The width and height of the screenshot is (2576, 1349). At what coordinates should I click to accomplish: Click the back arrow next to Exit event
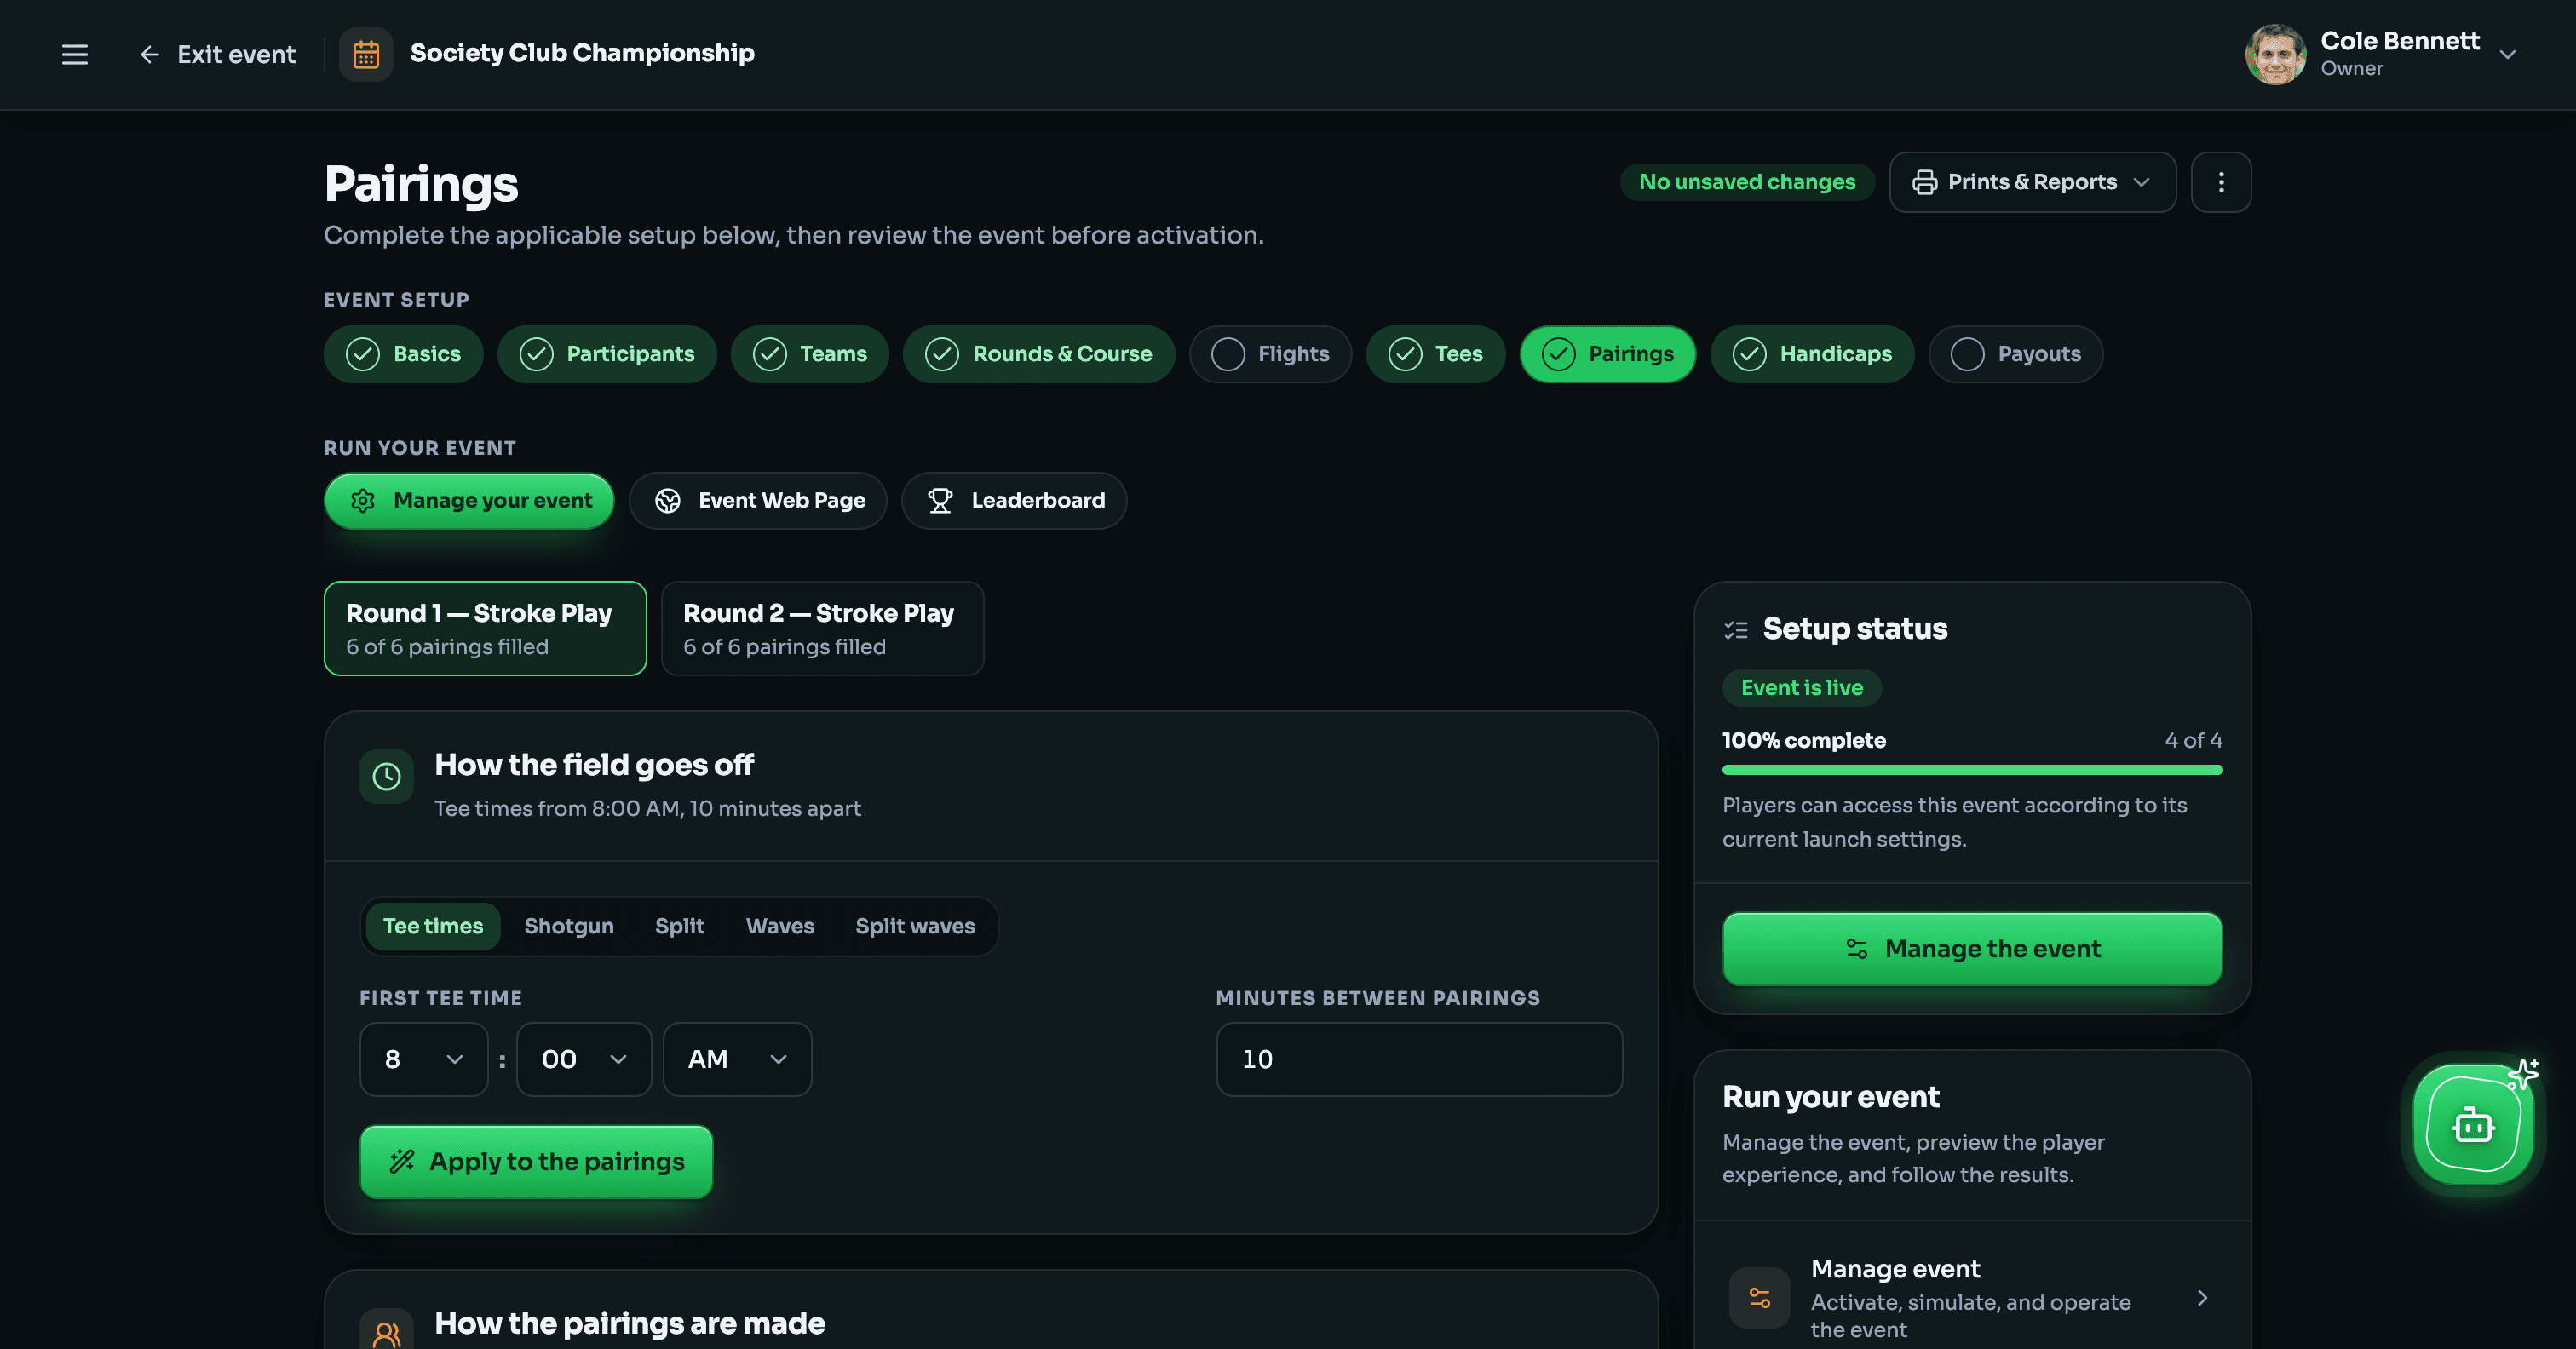click(x=149, y=54)
